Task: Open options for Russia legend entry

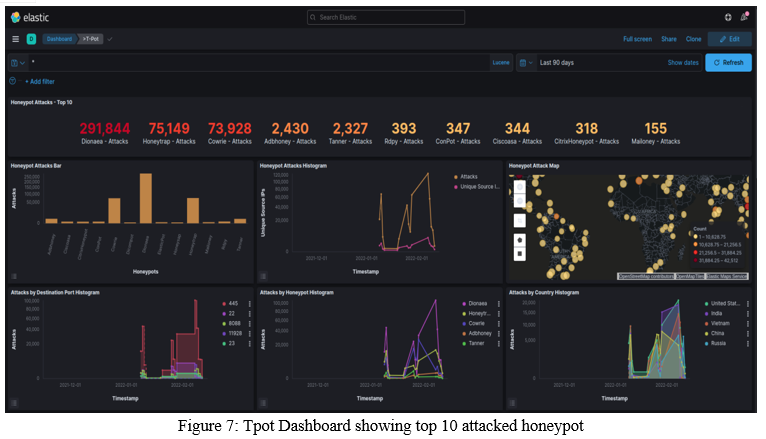Action: (x=748, y=344)
